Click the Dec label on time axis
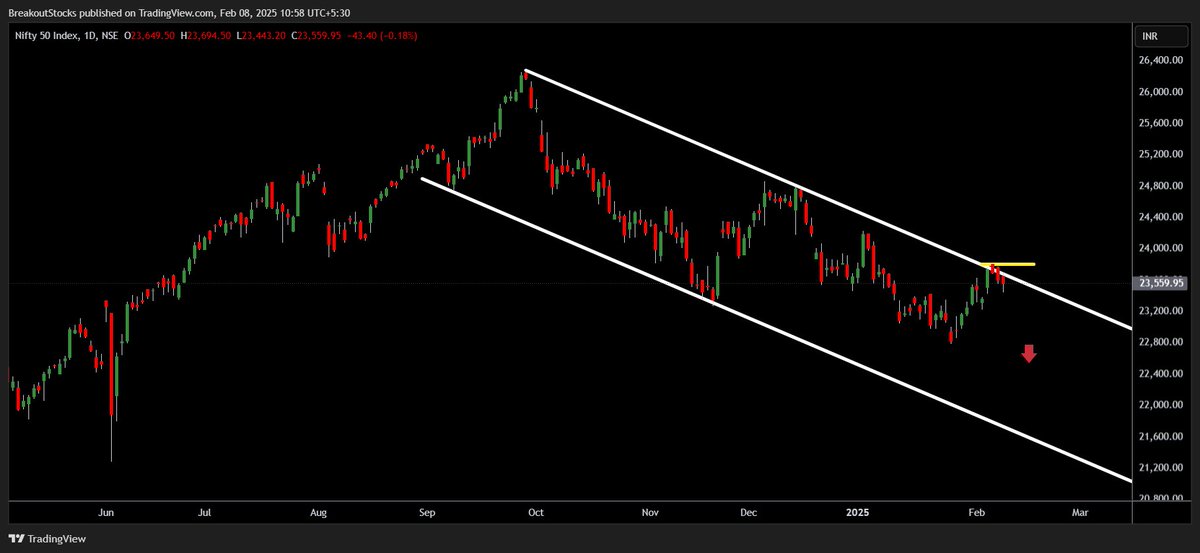The image size is (1200, 553). [750, 513]
